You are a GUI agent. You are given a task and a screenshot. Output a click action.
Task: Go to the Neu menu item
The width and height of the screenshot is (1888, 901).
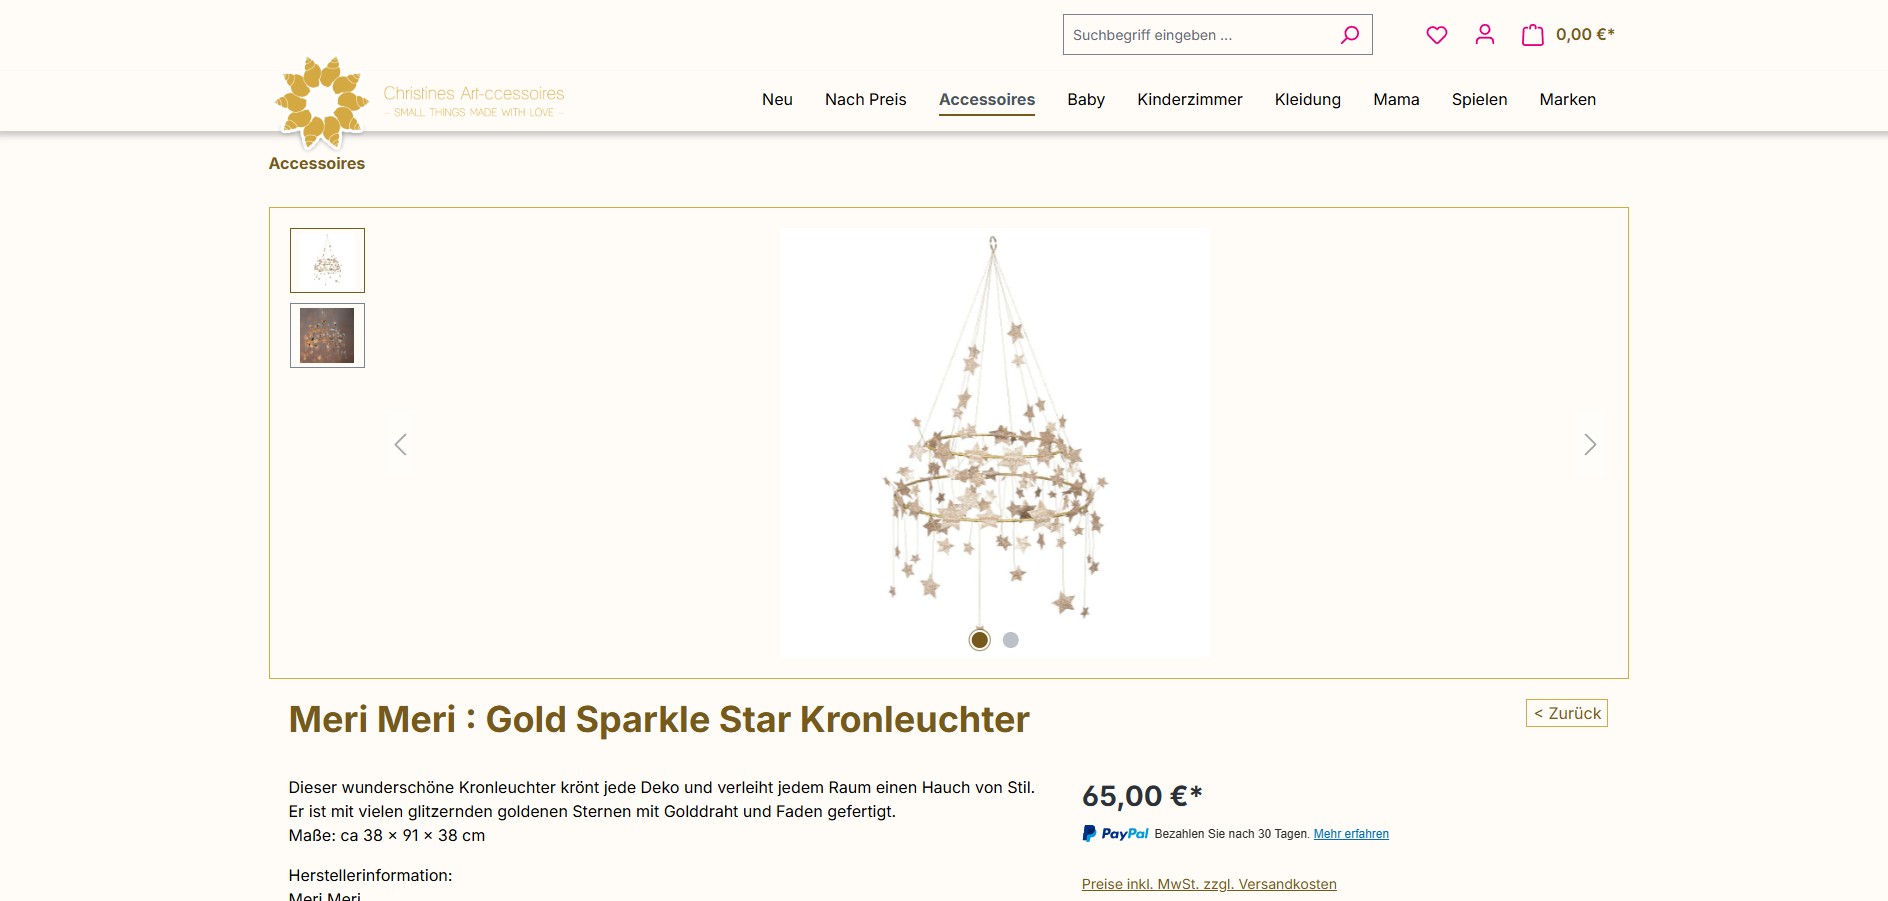tap(777, 100)
